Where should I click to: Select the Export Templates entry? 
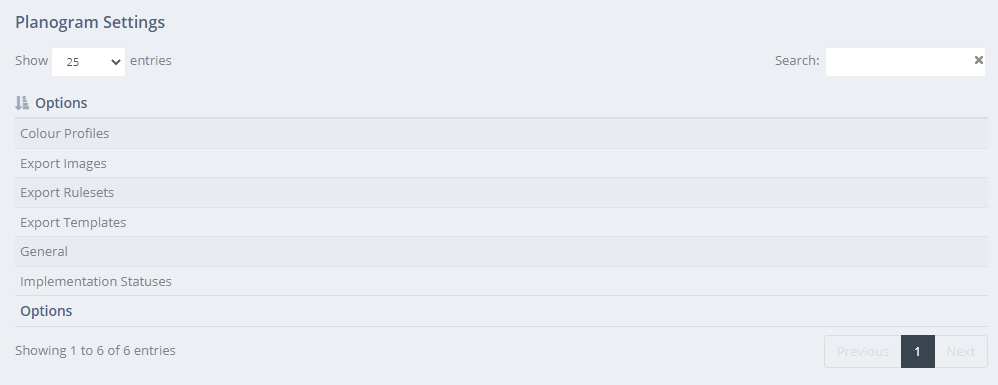coord(502,223)
